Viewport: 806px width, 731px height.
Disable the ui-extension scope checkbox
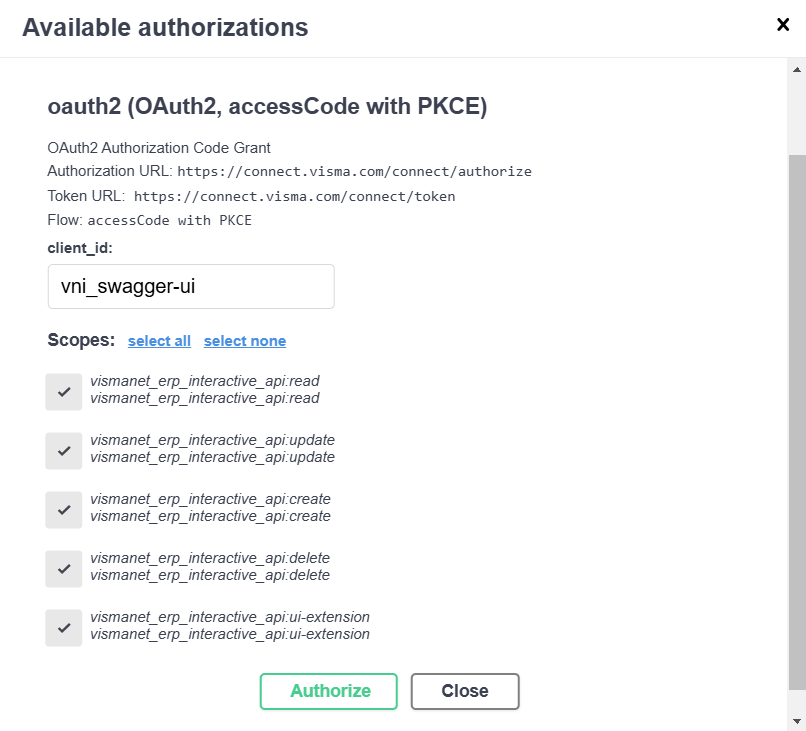63,627
